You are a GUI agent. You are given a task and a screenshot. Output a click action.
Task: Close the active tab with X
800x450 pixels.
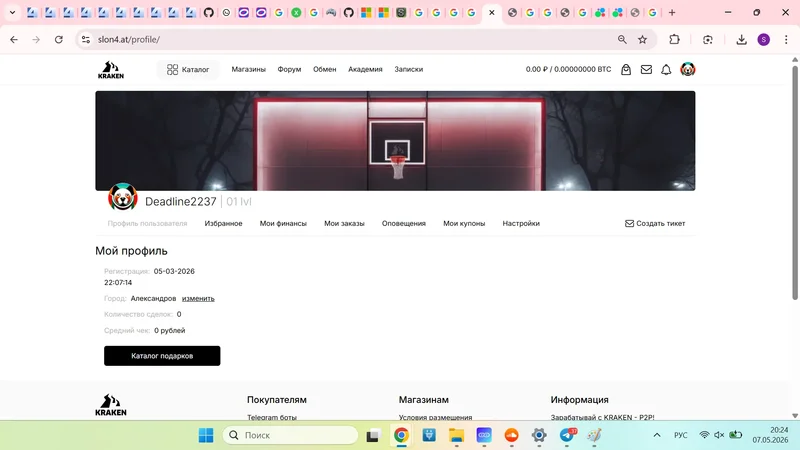492,13
